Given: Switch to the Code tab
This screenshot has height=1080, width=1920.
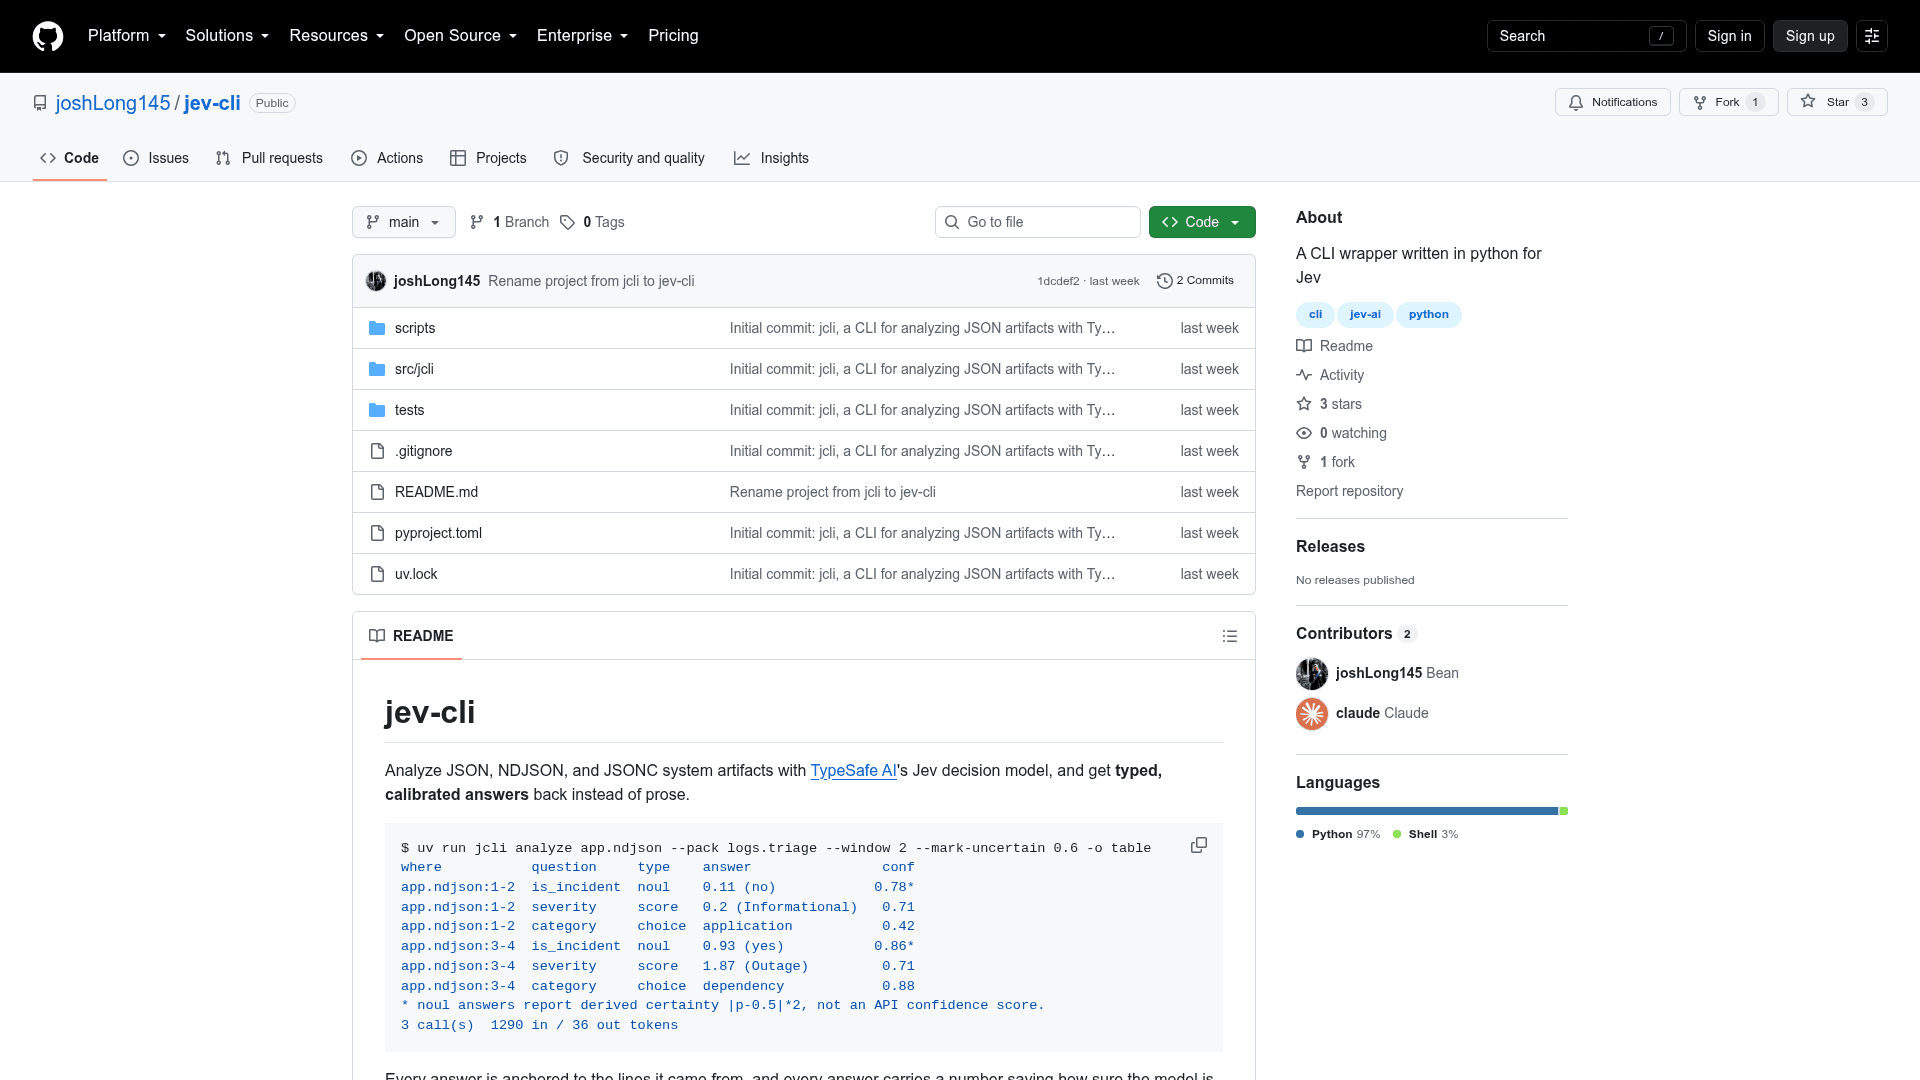Looking at the screenshot, I should (x=70, y=158).
